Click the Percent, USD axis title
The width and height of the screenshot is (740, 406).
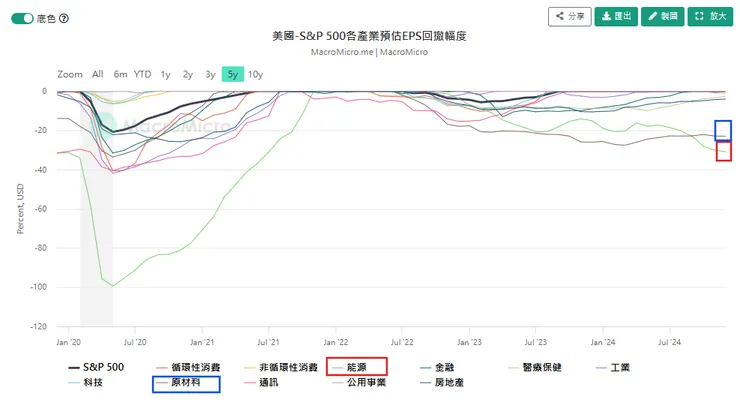click(x=20, y=209)
